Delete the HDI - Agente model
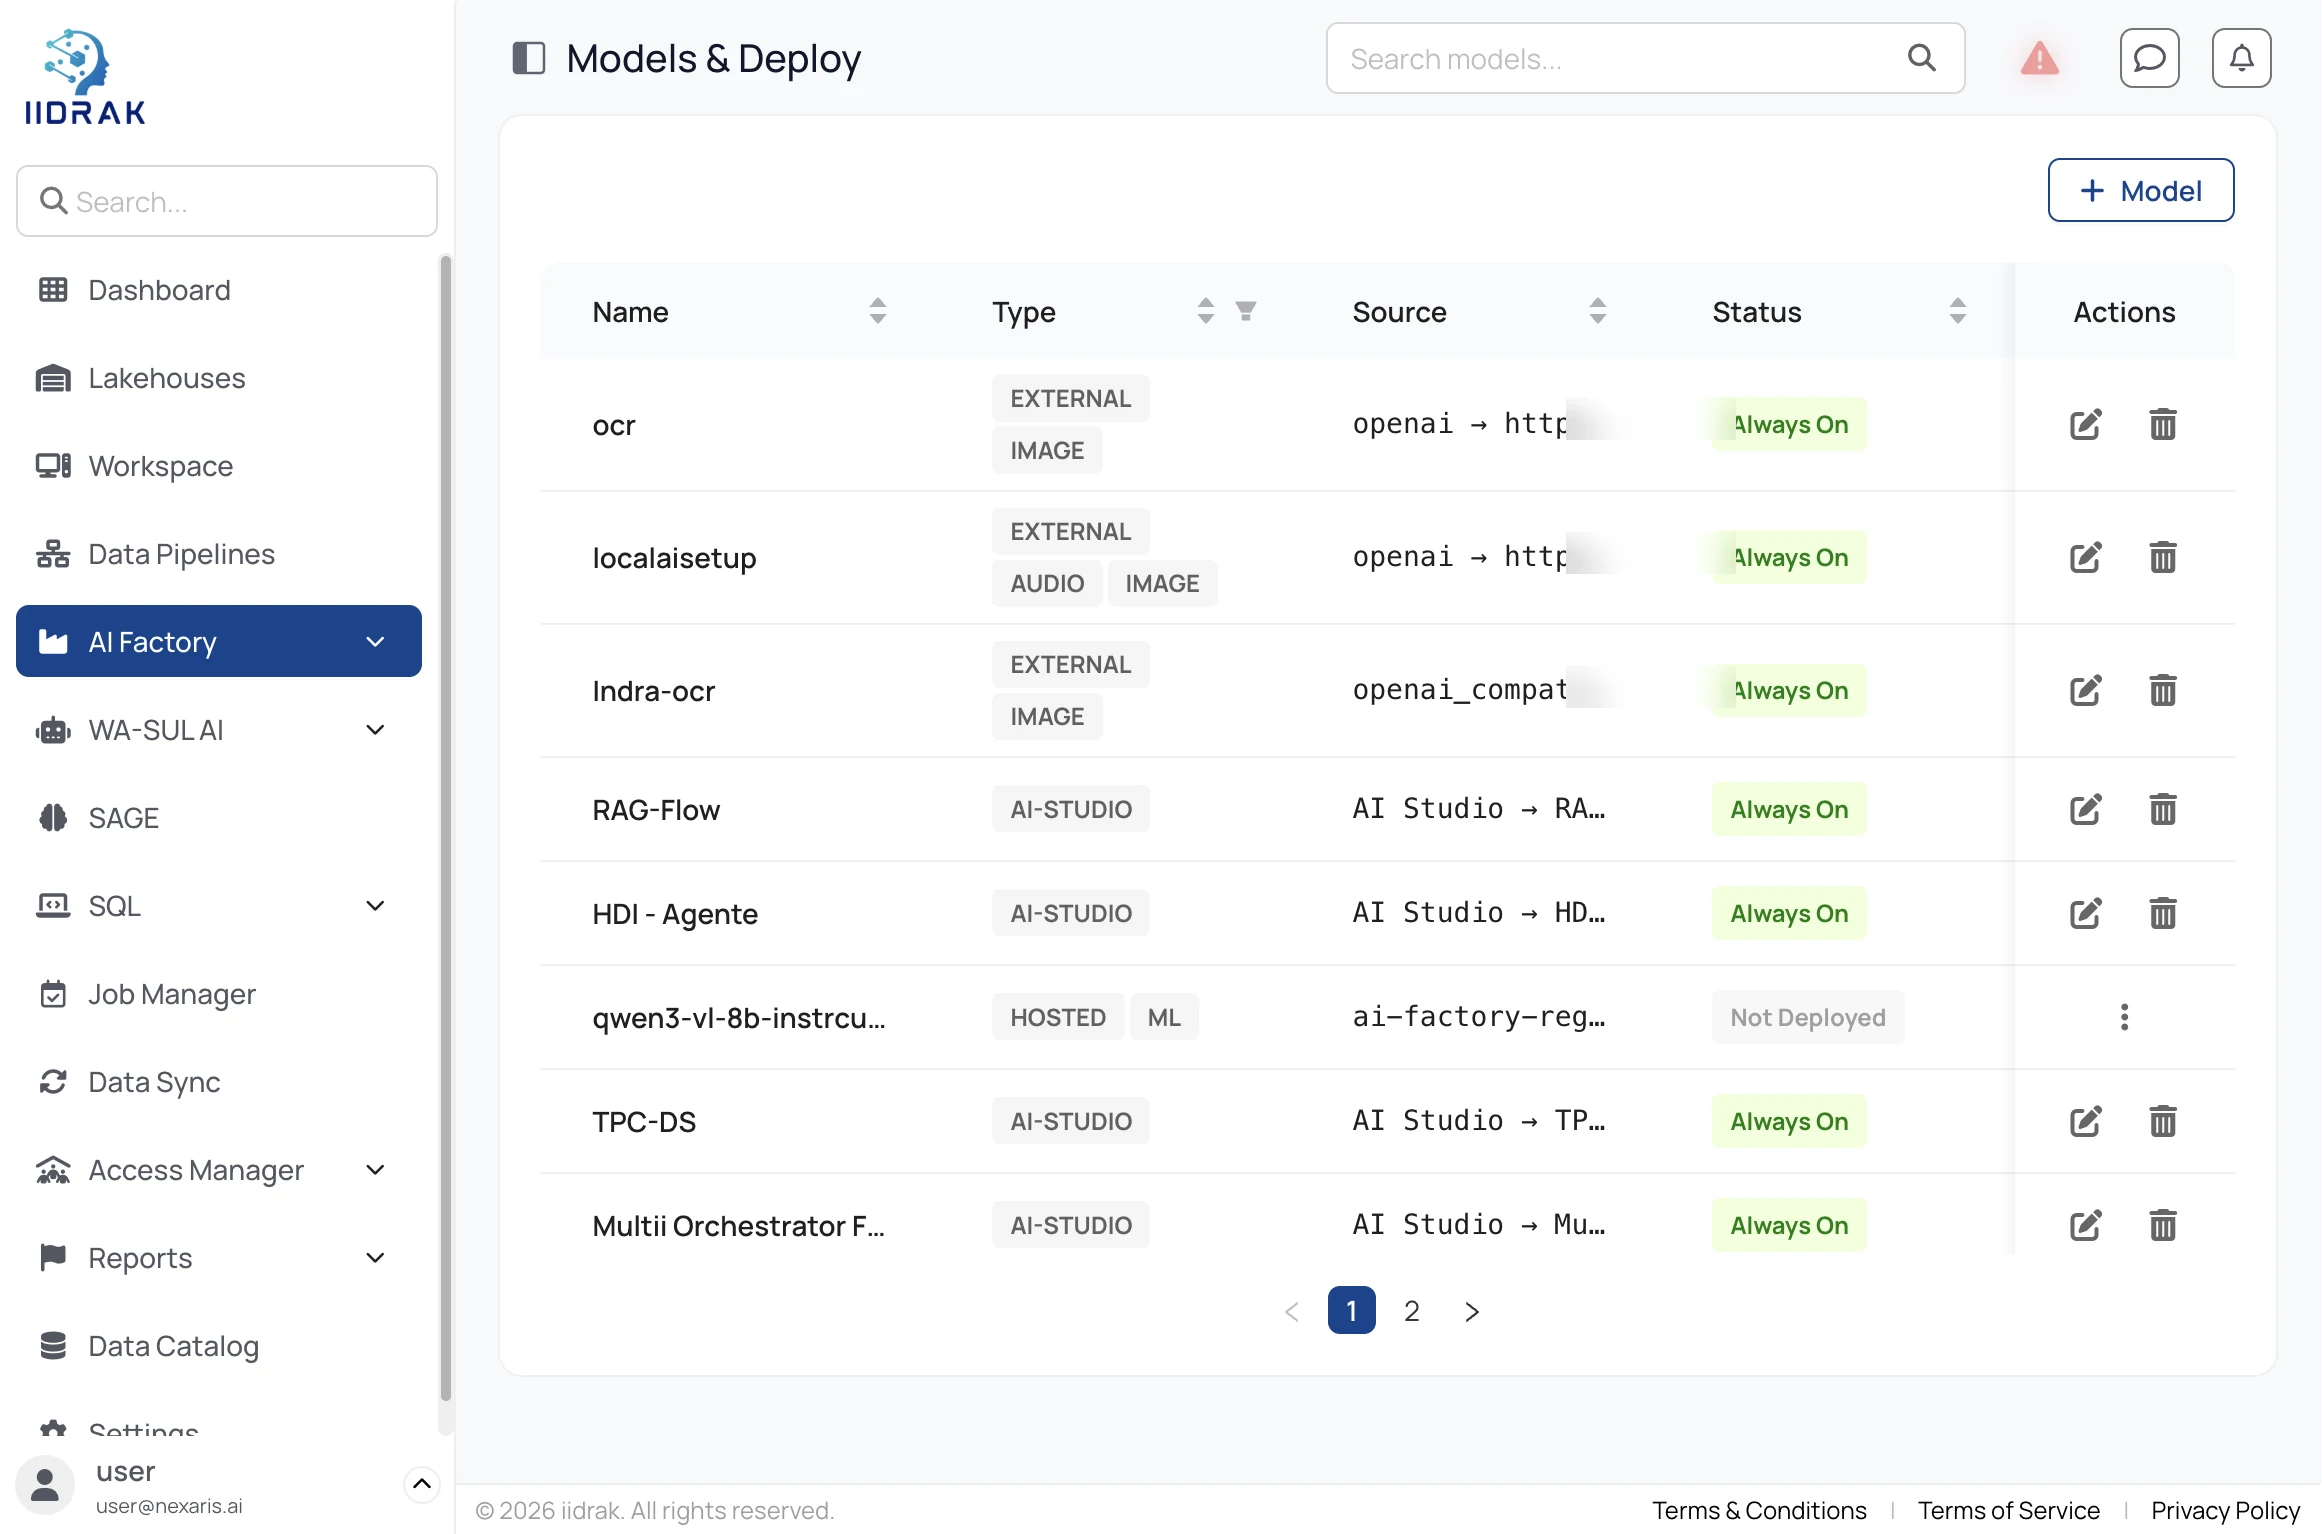The width and height of the screenshot is (2322, 1534). point(2162,913)
